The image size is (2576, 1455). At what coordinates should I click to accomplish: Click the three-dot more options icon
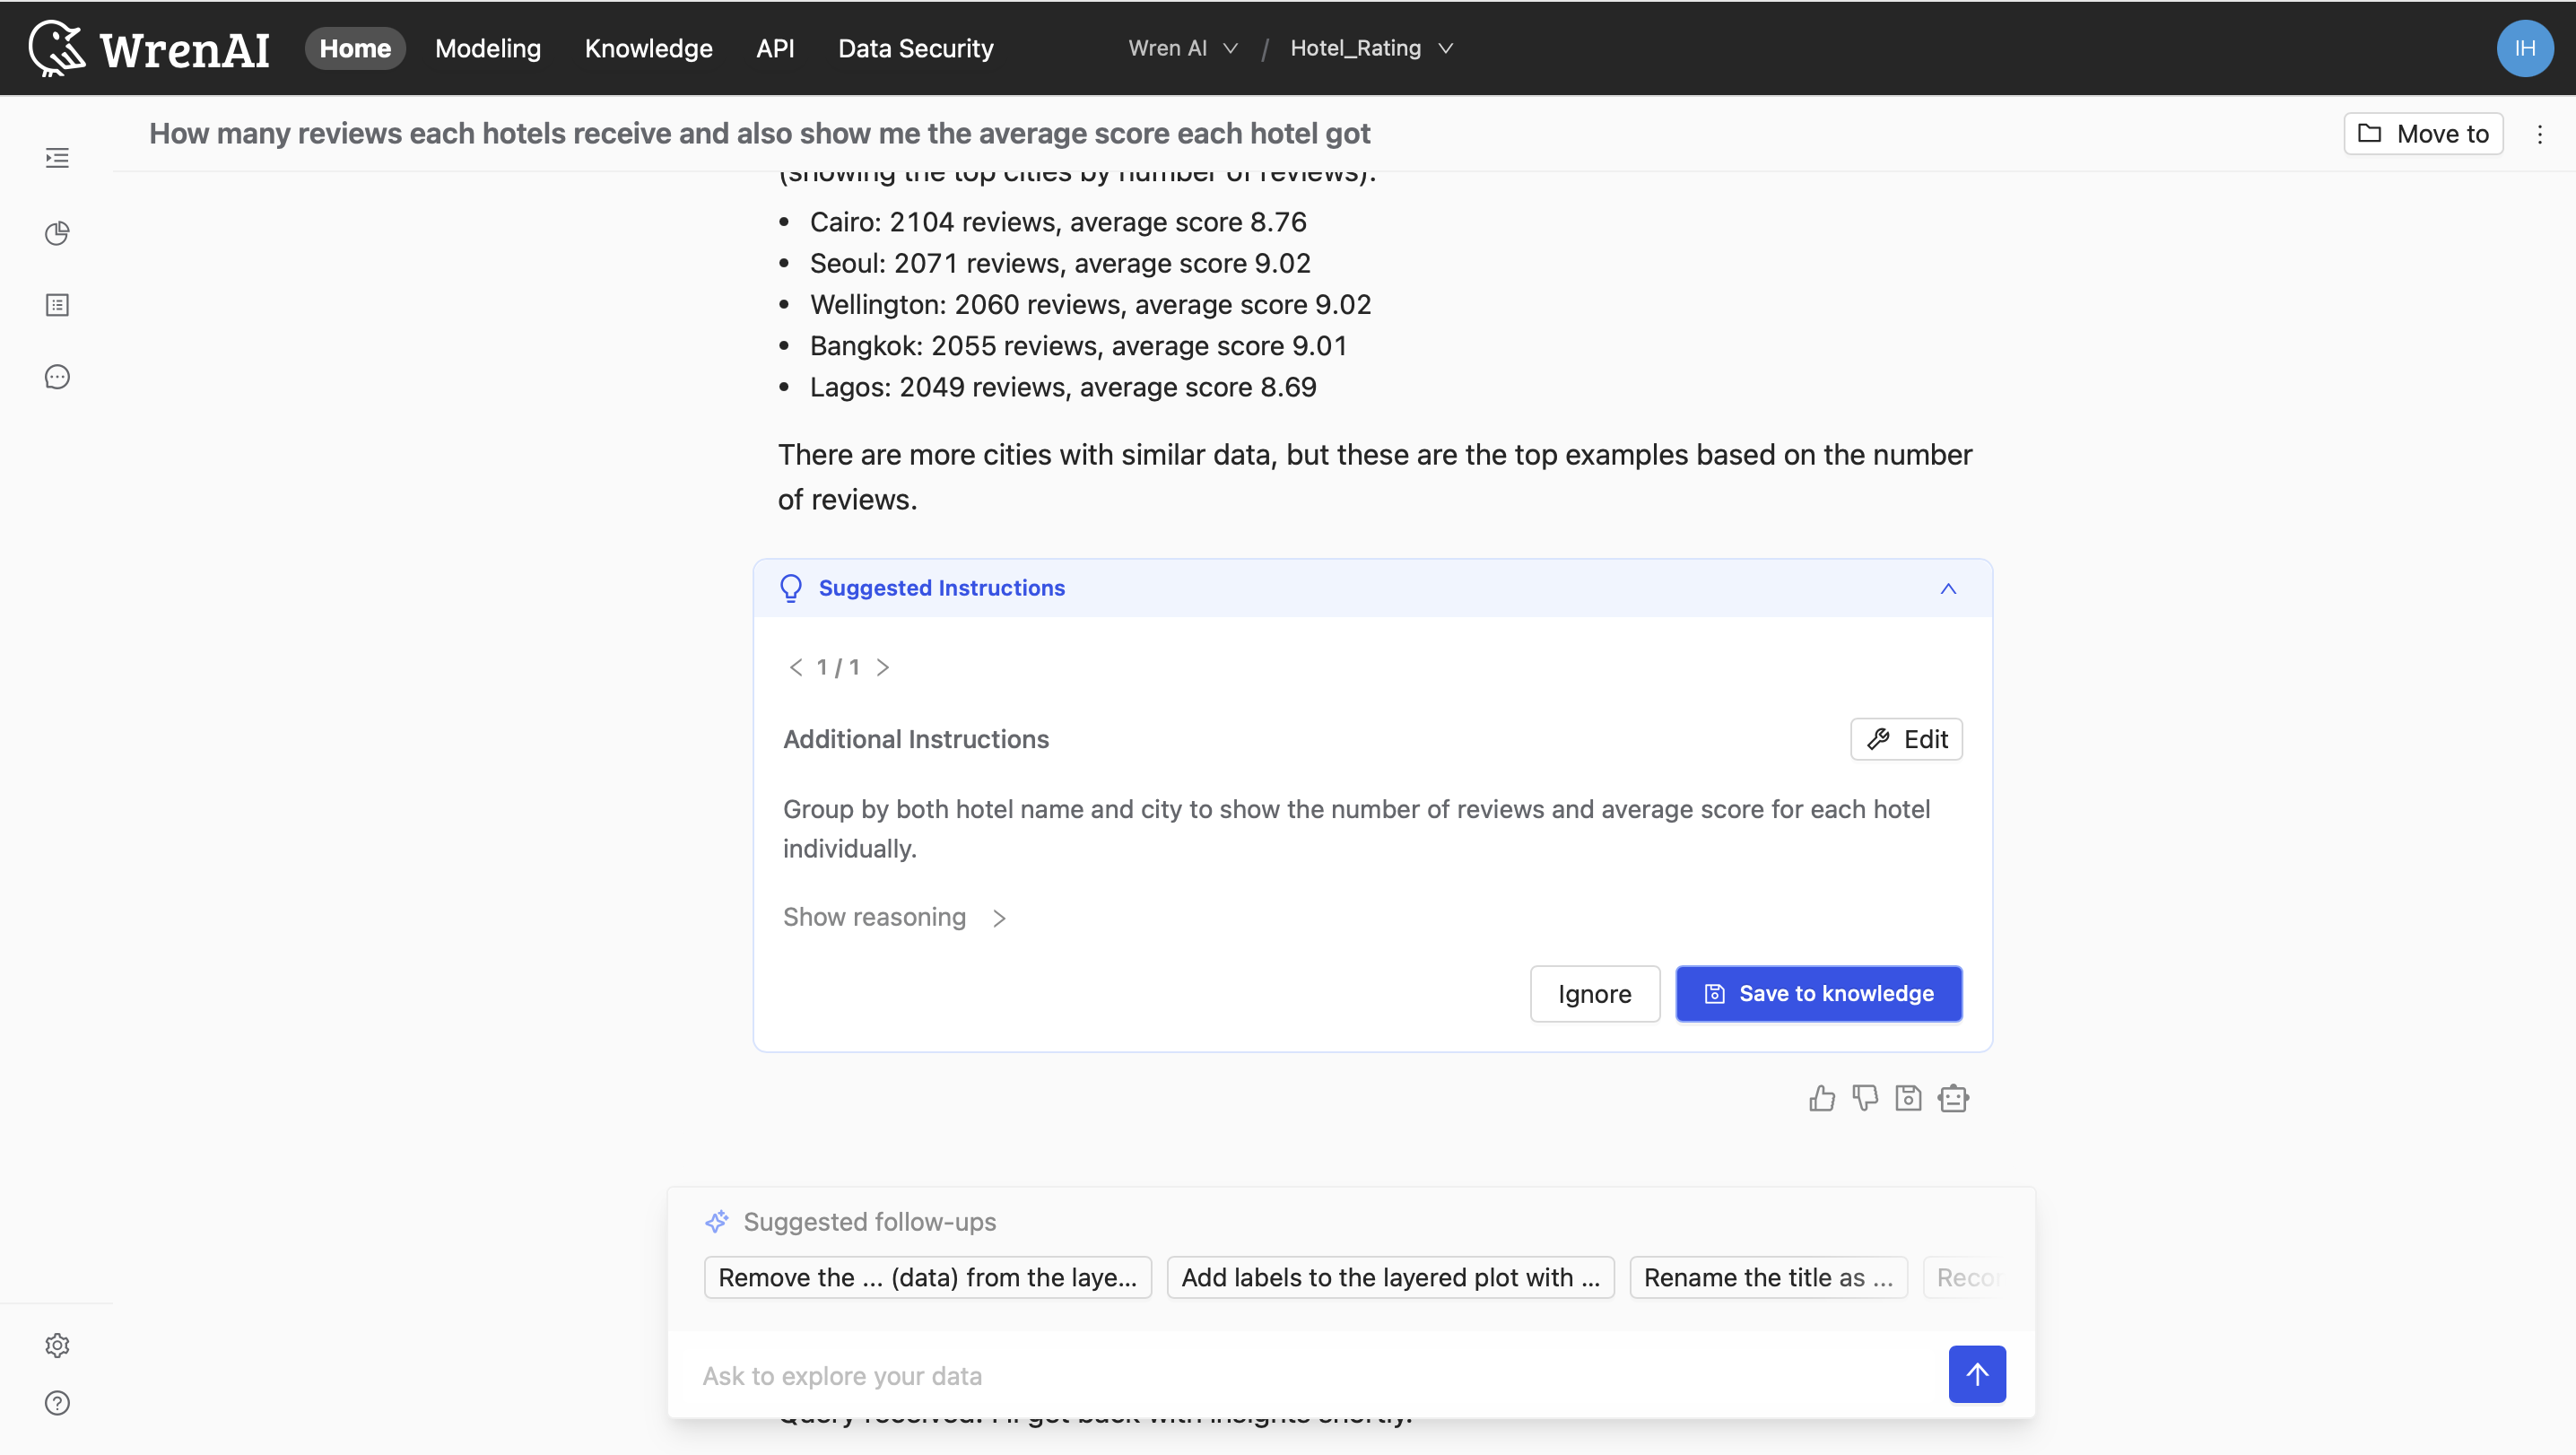2539,134
